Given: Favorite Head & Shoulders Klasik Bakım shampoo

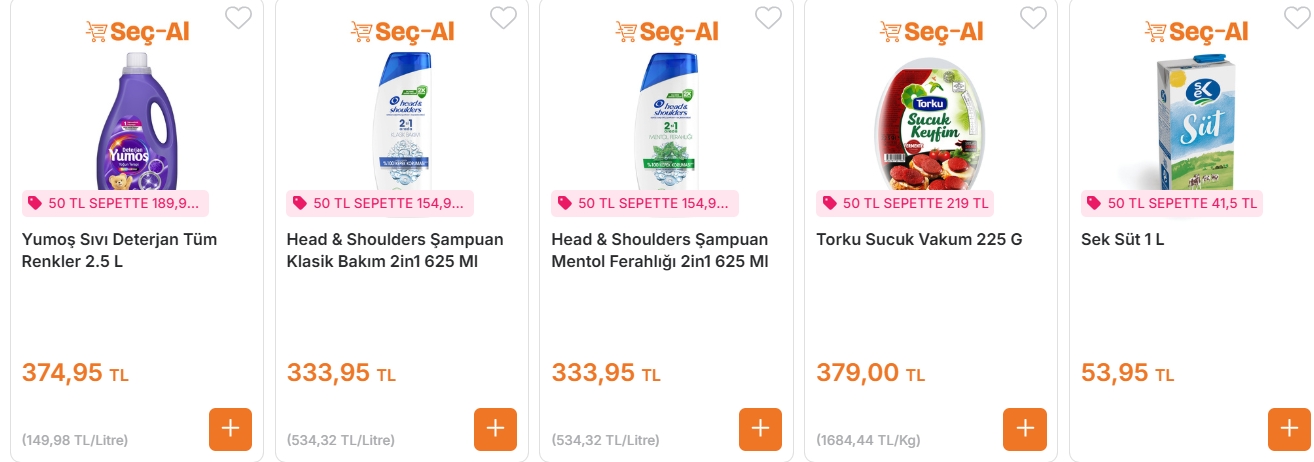Looking at the screenshot, I should click(x=503, y=18).
